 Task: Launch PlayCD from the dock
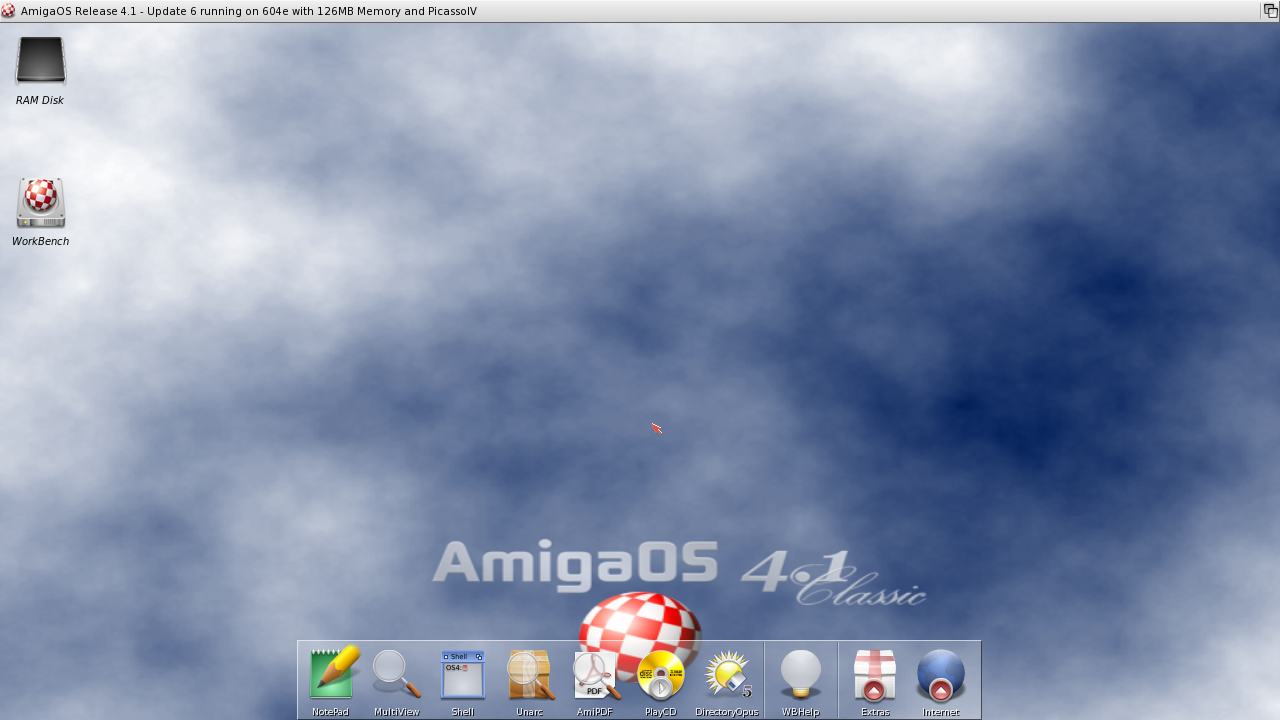point(661,674)
